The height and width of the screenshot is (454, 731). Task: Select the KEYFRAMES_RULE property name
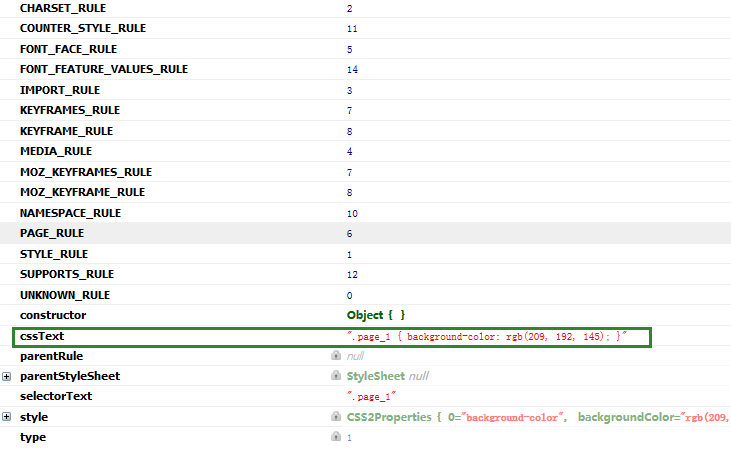[66, 110]
